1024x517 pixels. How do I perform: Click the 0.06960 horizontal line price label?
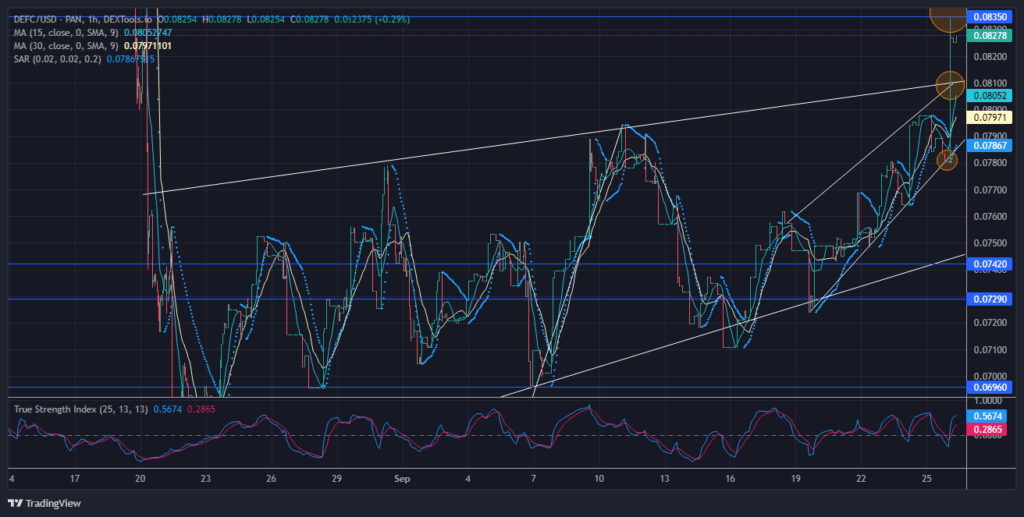989,387
